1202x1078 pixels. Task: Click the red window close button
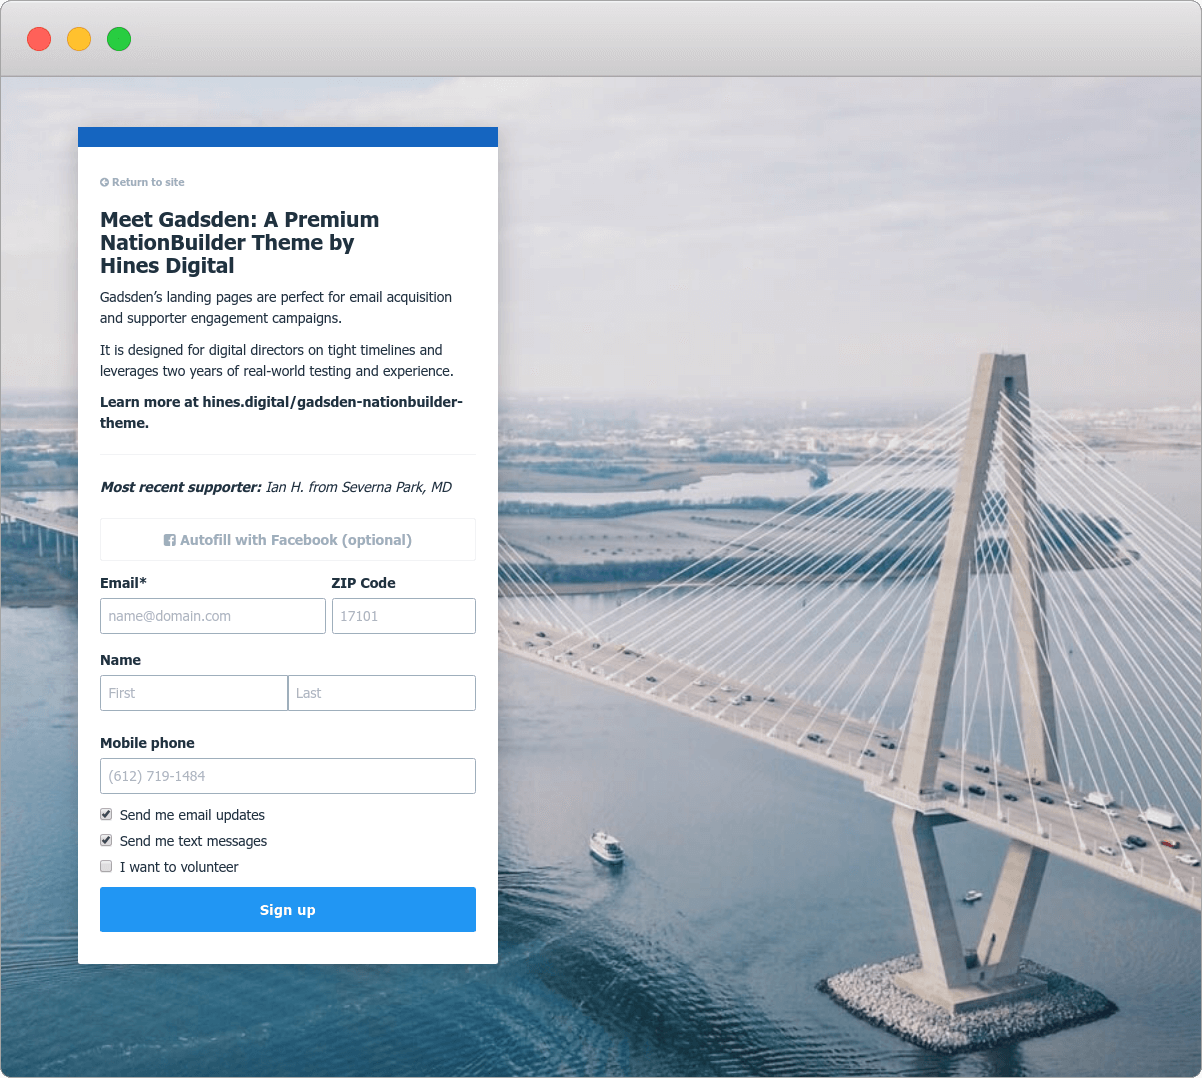point(39,39)
